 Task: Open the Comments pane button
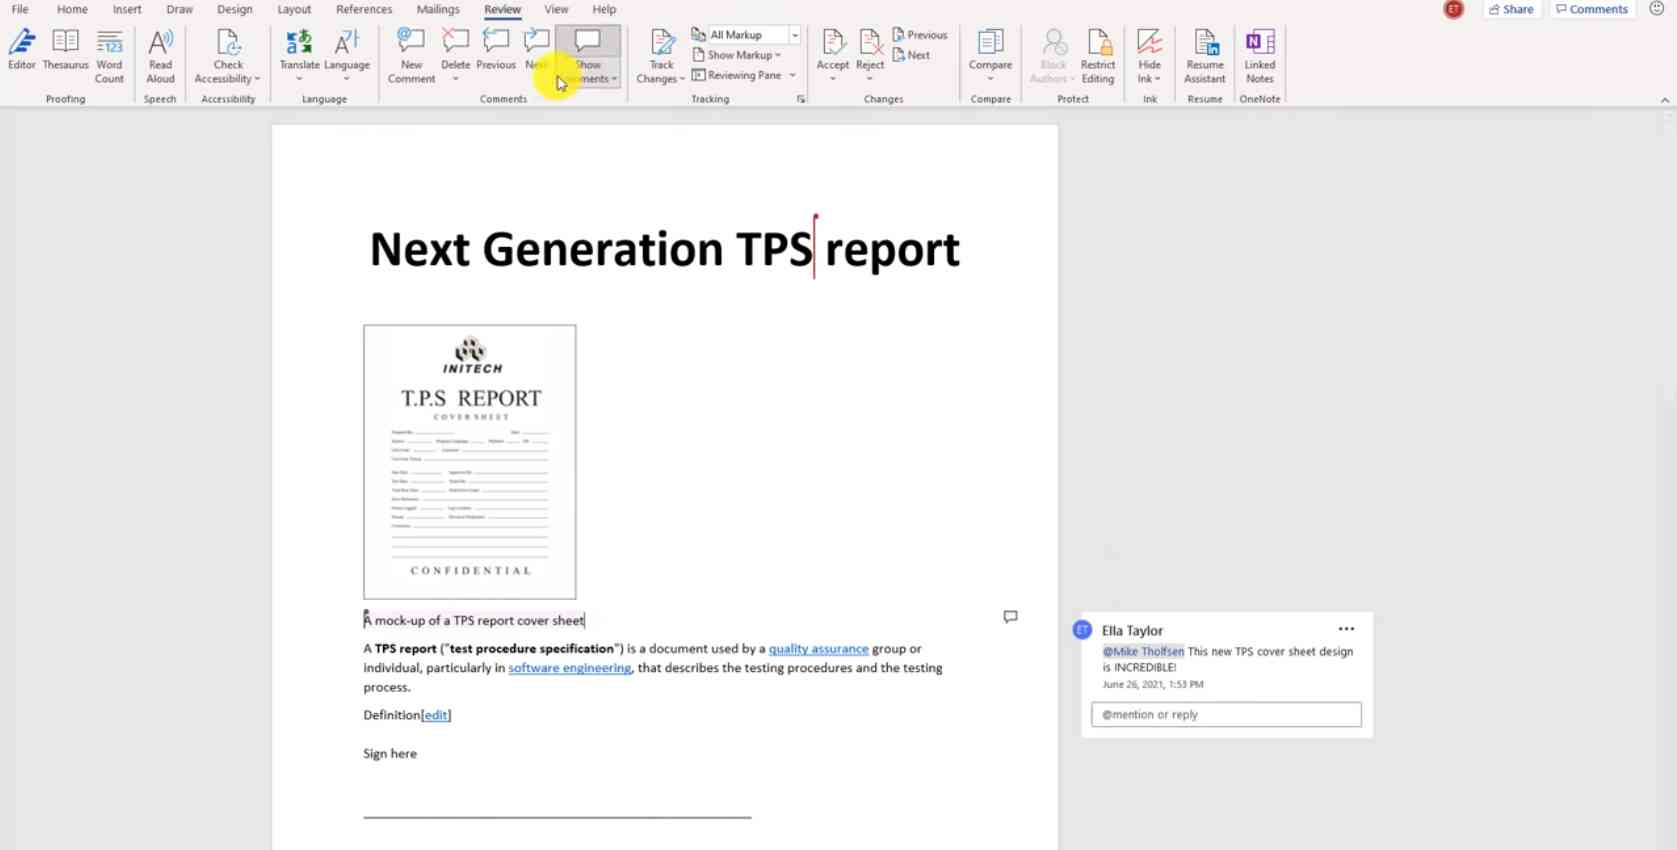coord(1592,9)
